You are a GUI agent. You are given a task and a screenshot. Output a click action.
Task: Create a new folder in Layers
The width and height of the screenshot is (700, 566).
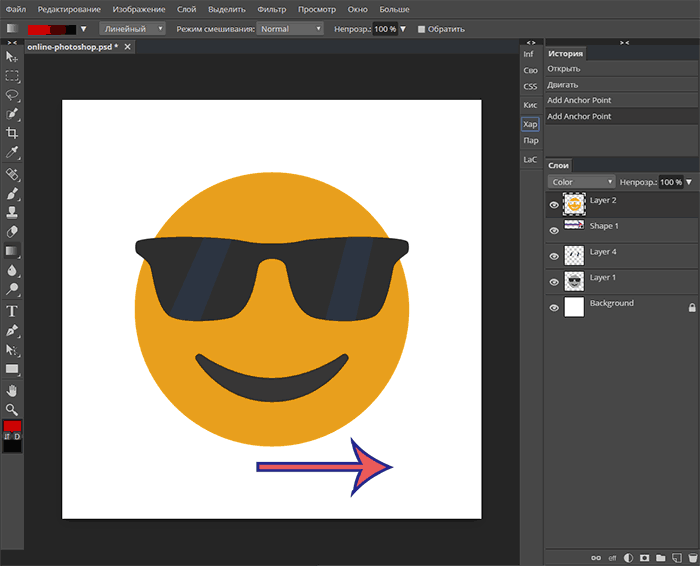point(661,558)
